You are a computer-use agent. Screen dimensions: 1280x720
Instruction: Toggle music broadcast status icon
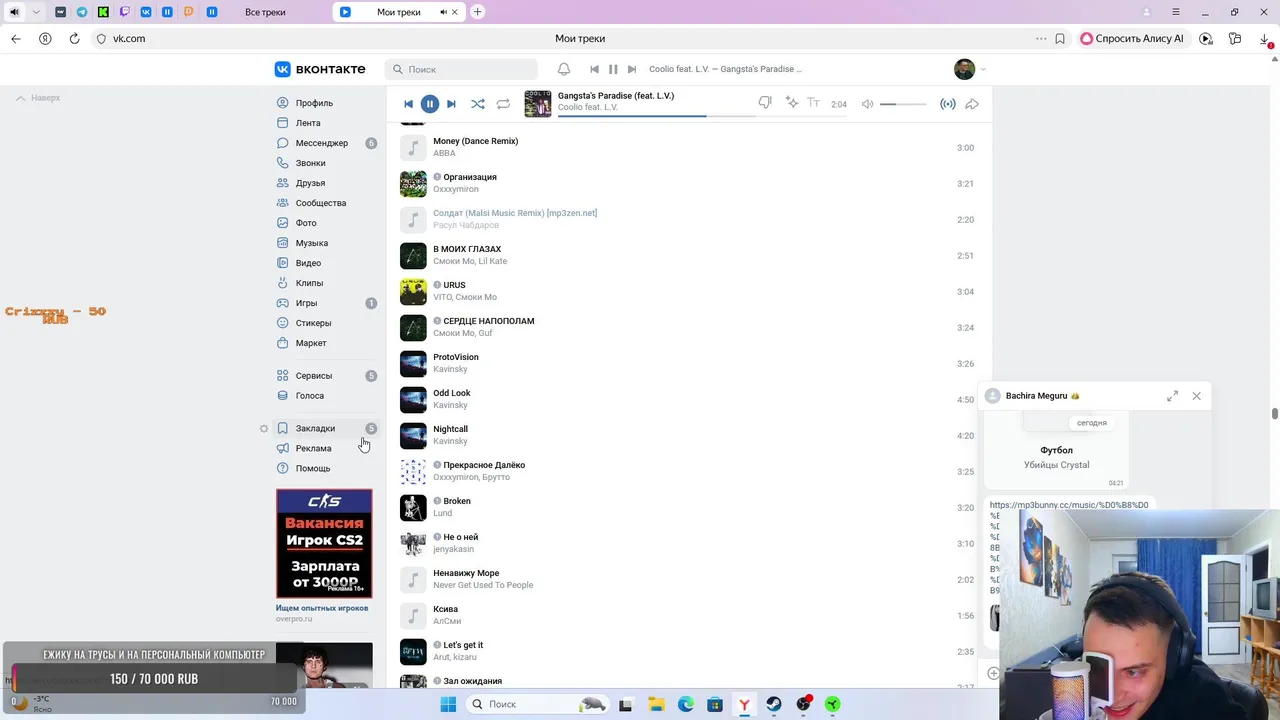pyautogui.click(x=948, y=104)
